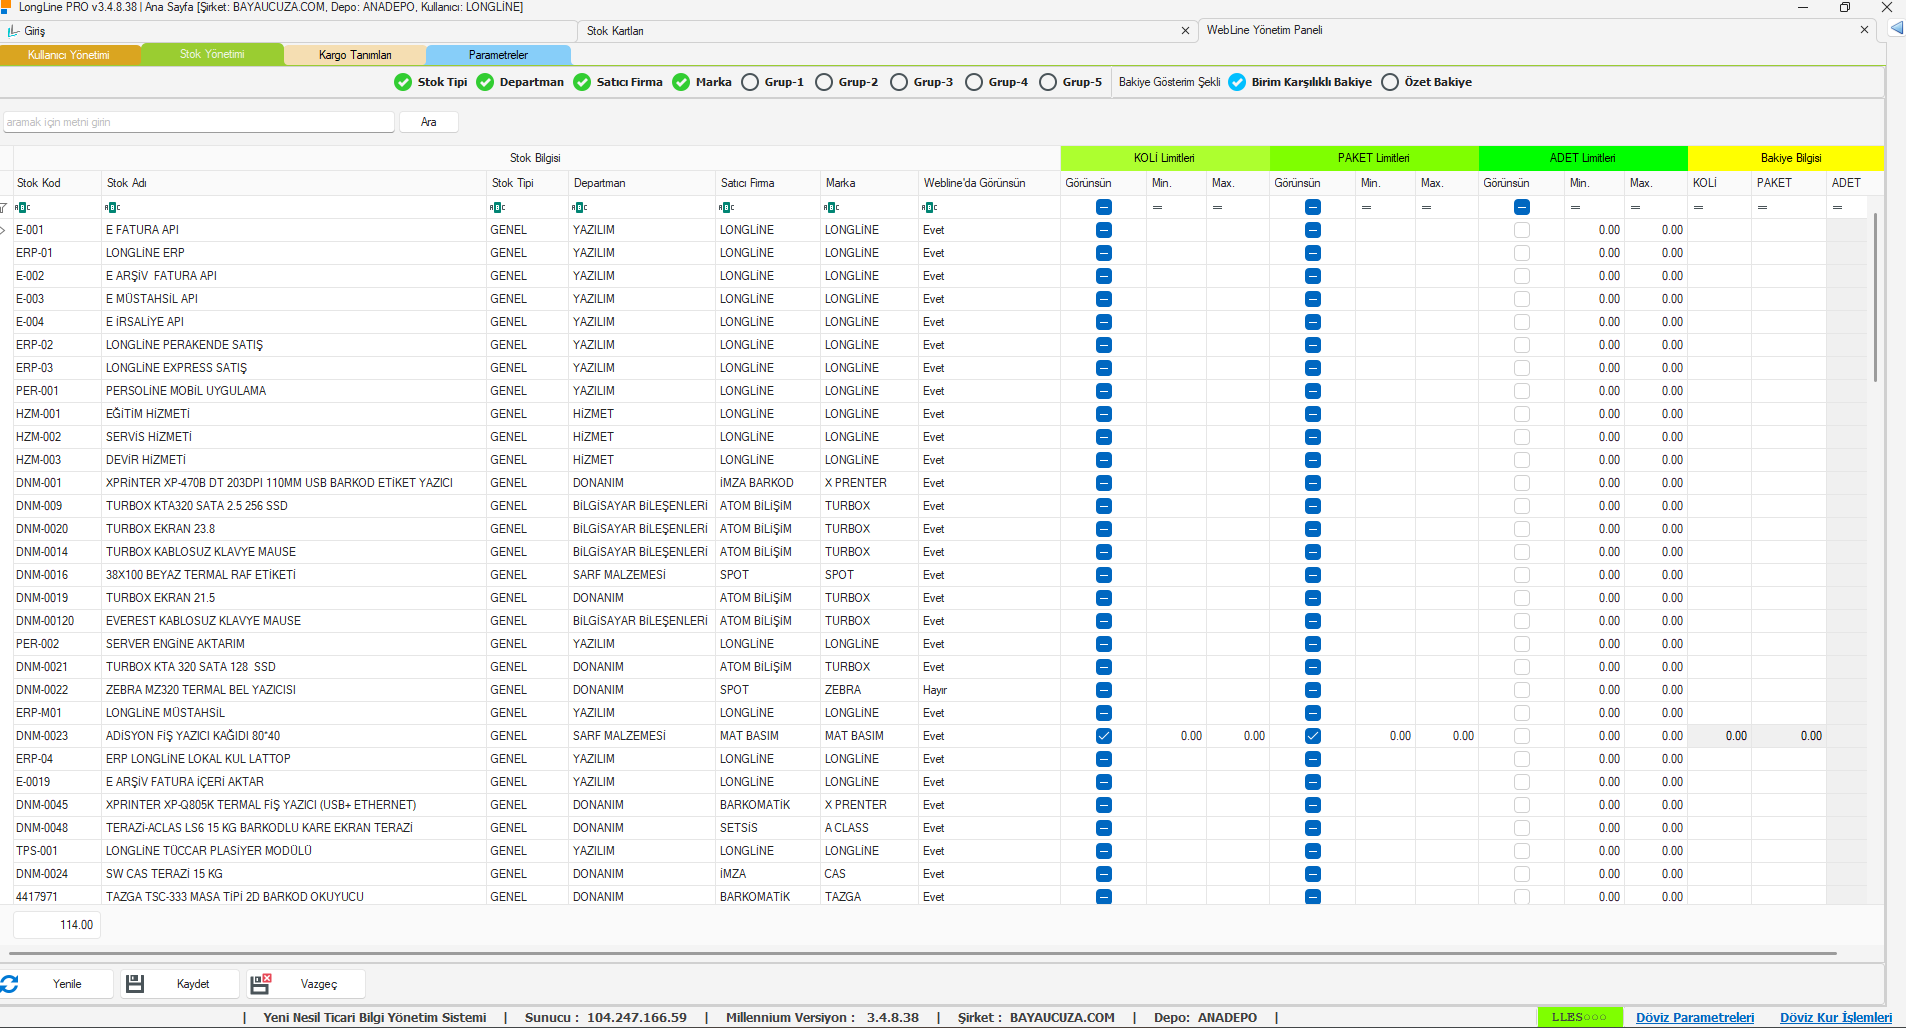Open the Kullanıcı Yönetimi tab

[69, 55]
